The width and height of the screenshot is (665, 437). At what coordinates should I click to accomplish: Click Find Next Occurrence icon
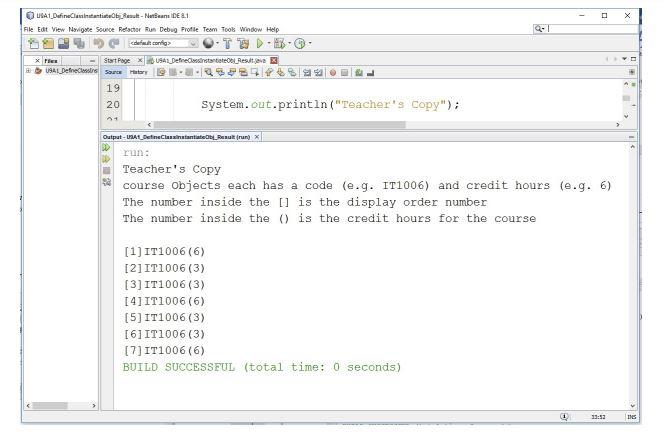pos(232,73)
